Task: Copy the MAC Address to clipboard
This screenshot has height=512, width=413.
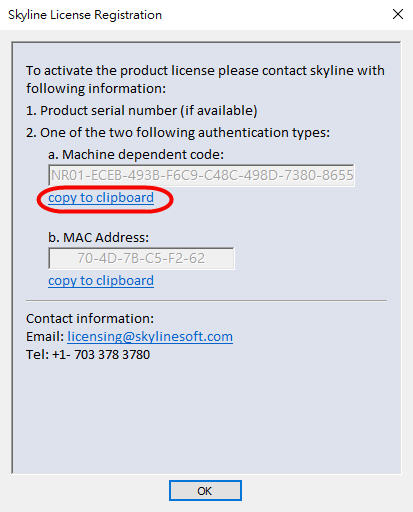Action: [101, 281]
